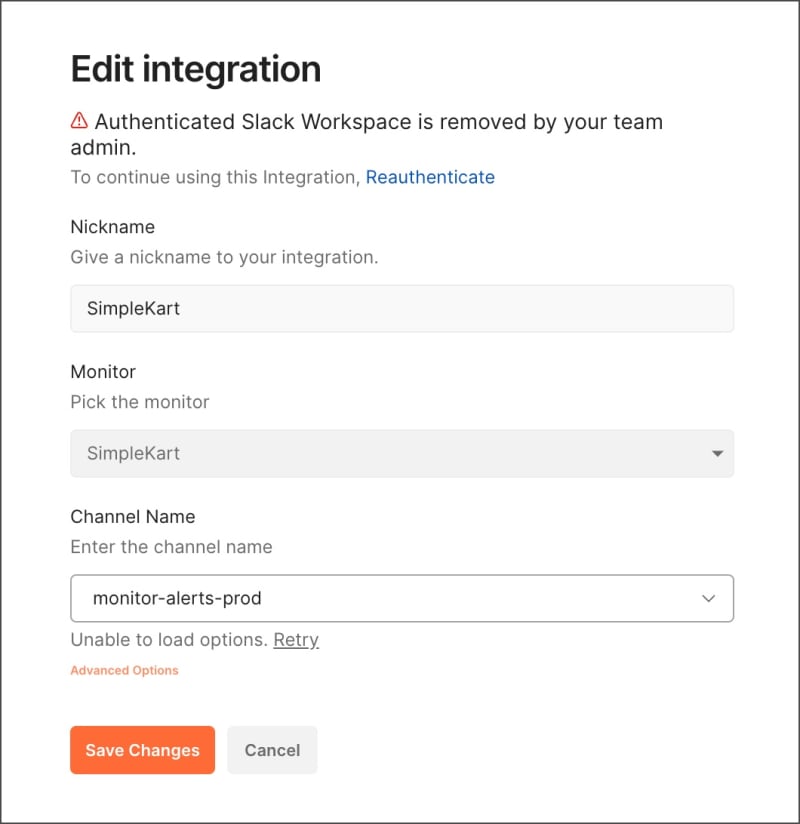Viewport: 800px width, 824px height.
Task: Click the monitor-alerts-prod text in the channel field
Action: point(177,599)
